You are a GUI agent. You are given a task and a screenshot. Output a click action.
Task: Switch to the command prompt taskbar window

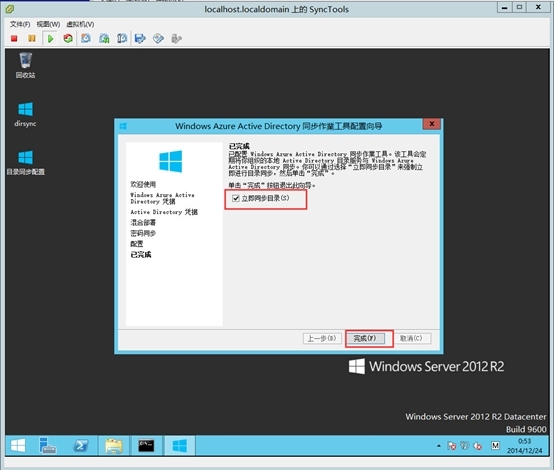click(x=146, y=445)
